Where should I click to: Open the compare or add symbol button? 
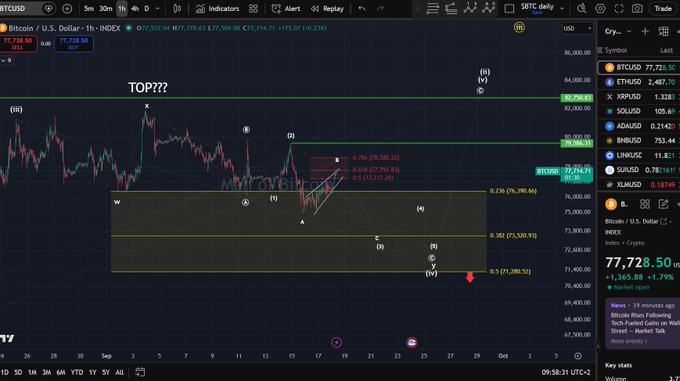(x=67, y=8)
